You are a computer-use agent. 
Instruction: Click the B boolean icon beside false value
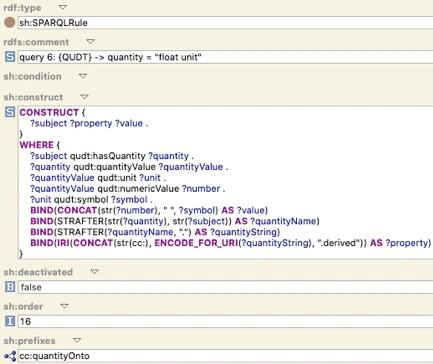10,287
